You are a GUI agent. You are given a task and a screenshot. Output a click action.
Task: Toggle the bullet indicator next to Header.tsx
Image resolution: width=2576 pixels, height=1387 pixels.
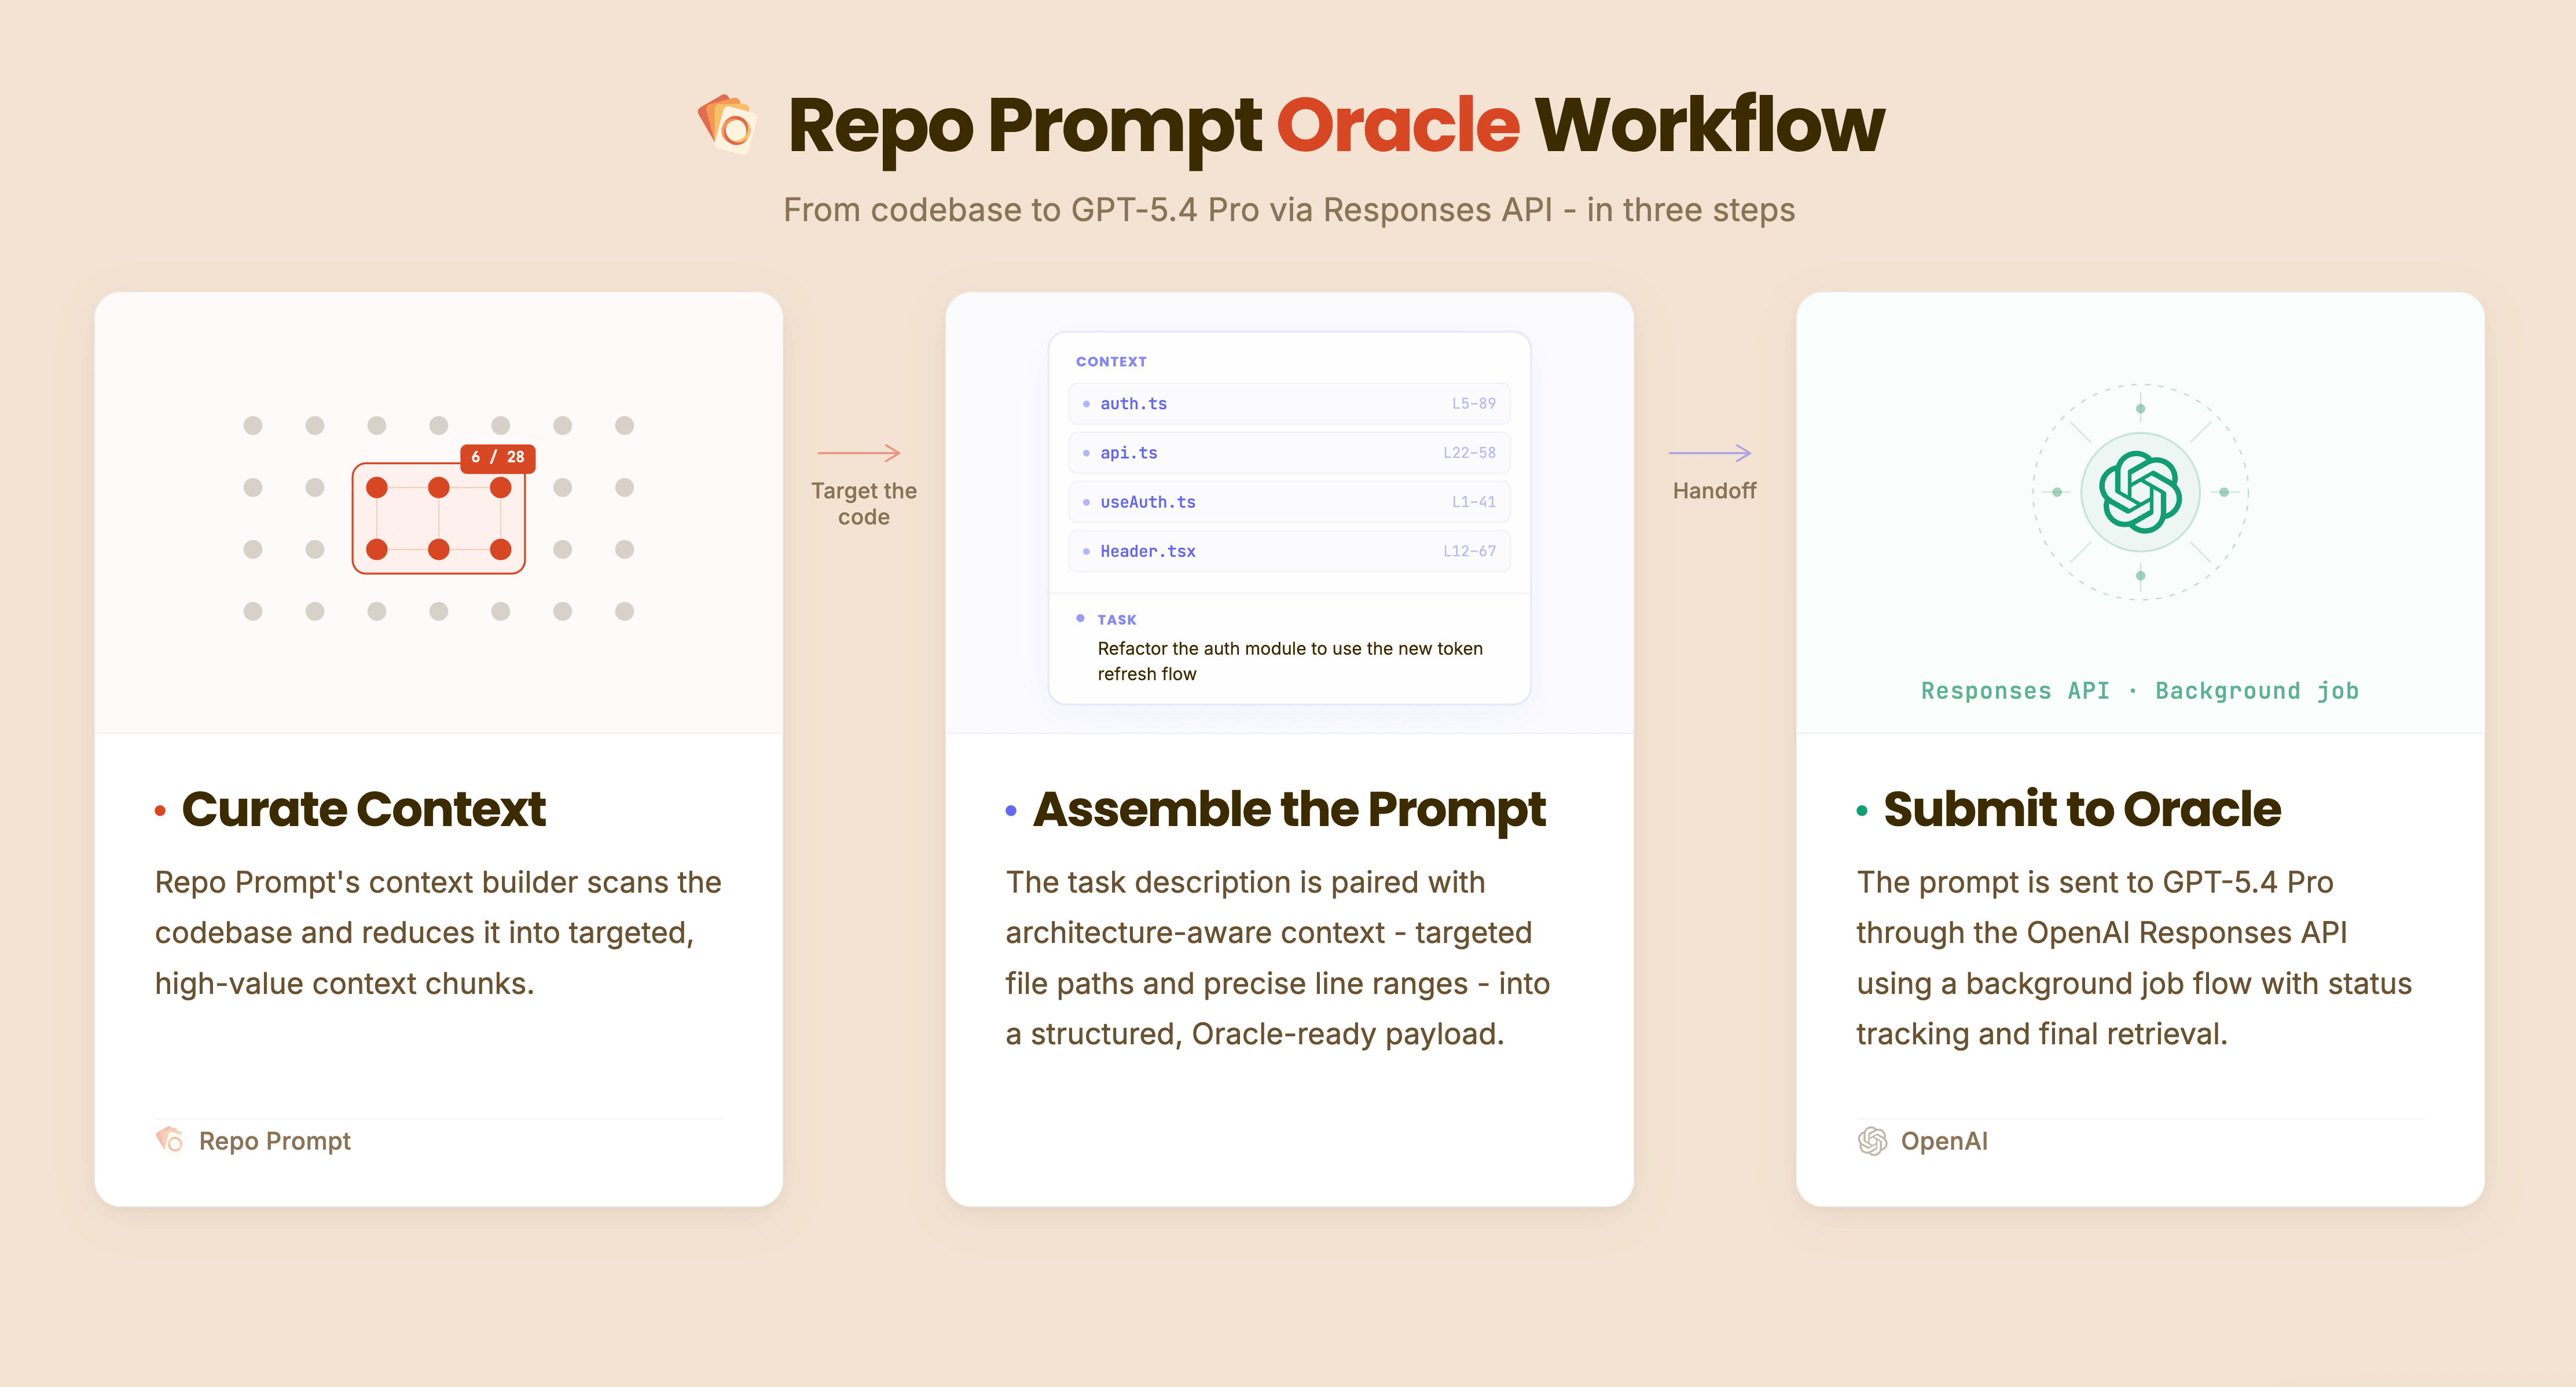point(1086,551)
